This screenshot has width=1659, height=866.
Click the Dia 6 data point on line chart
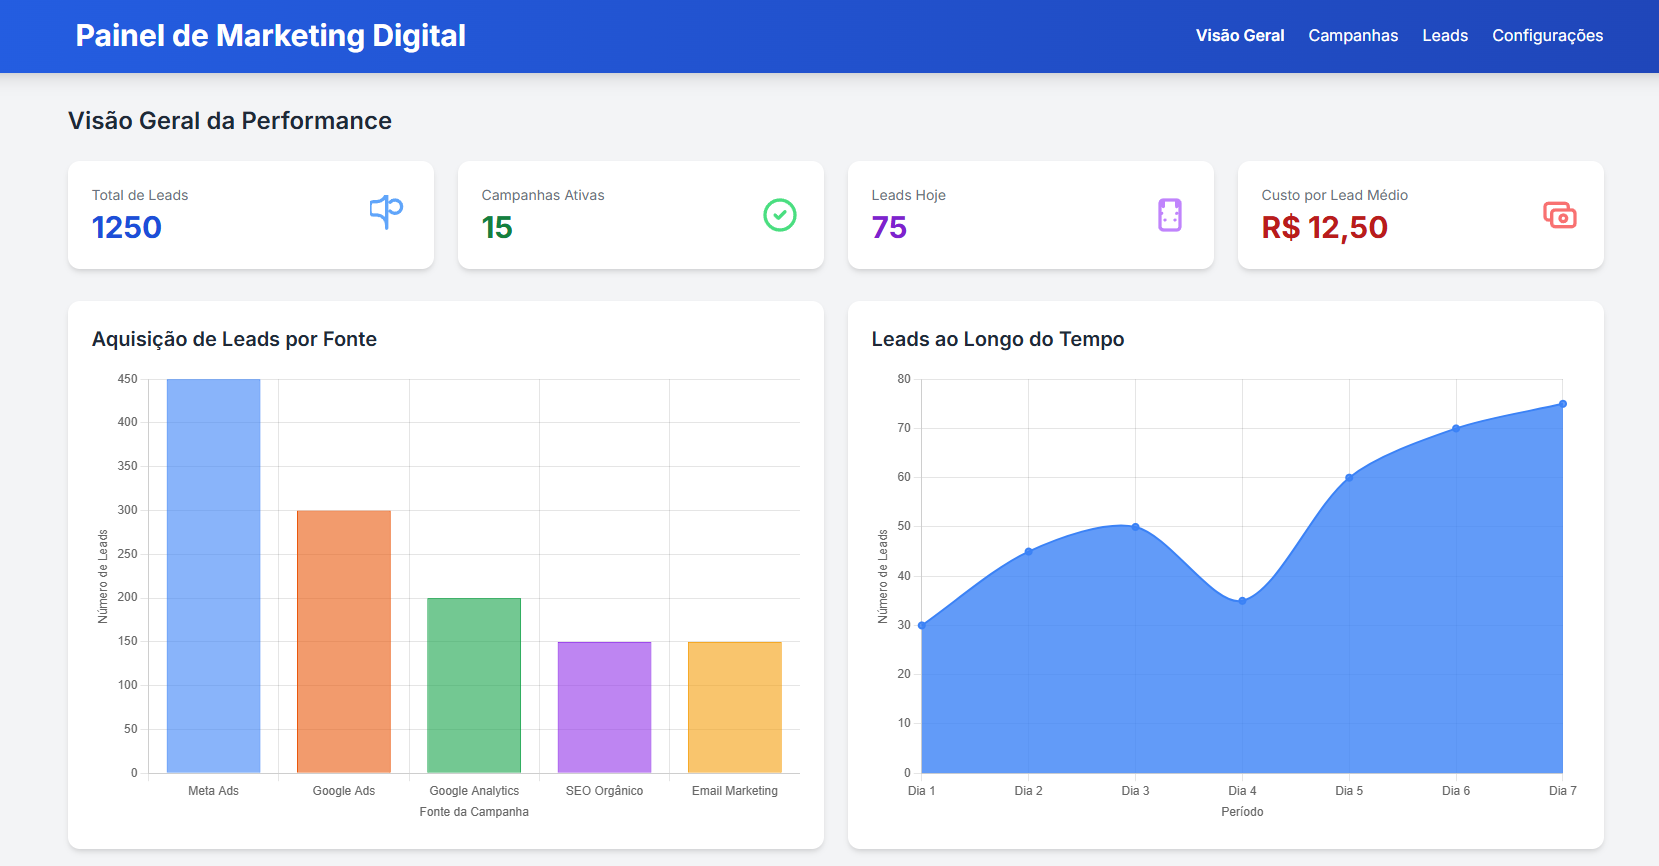[1456, 428]
